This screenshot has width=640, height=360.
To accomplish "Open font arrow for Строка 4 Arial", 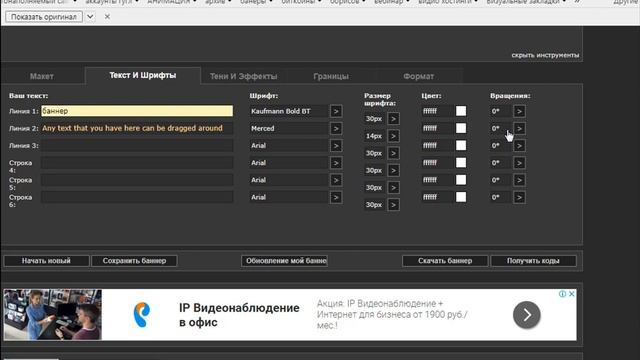I will [336, 163].
